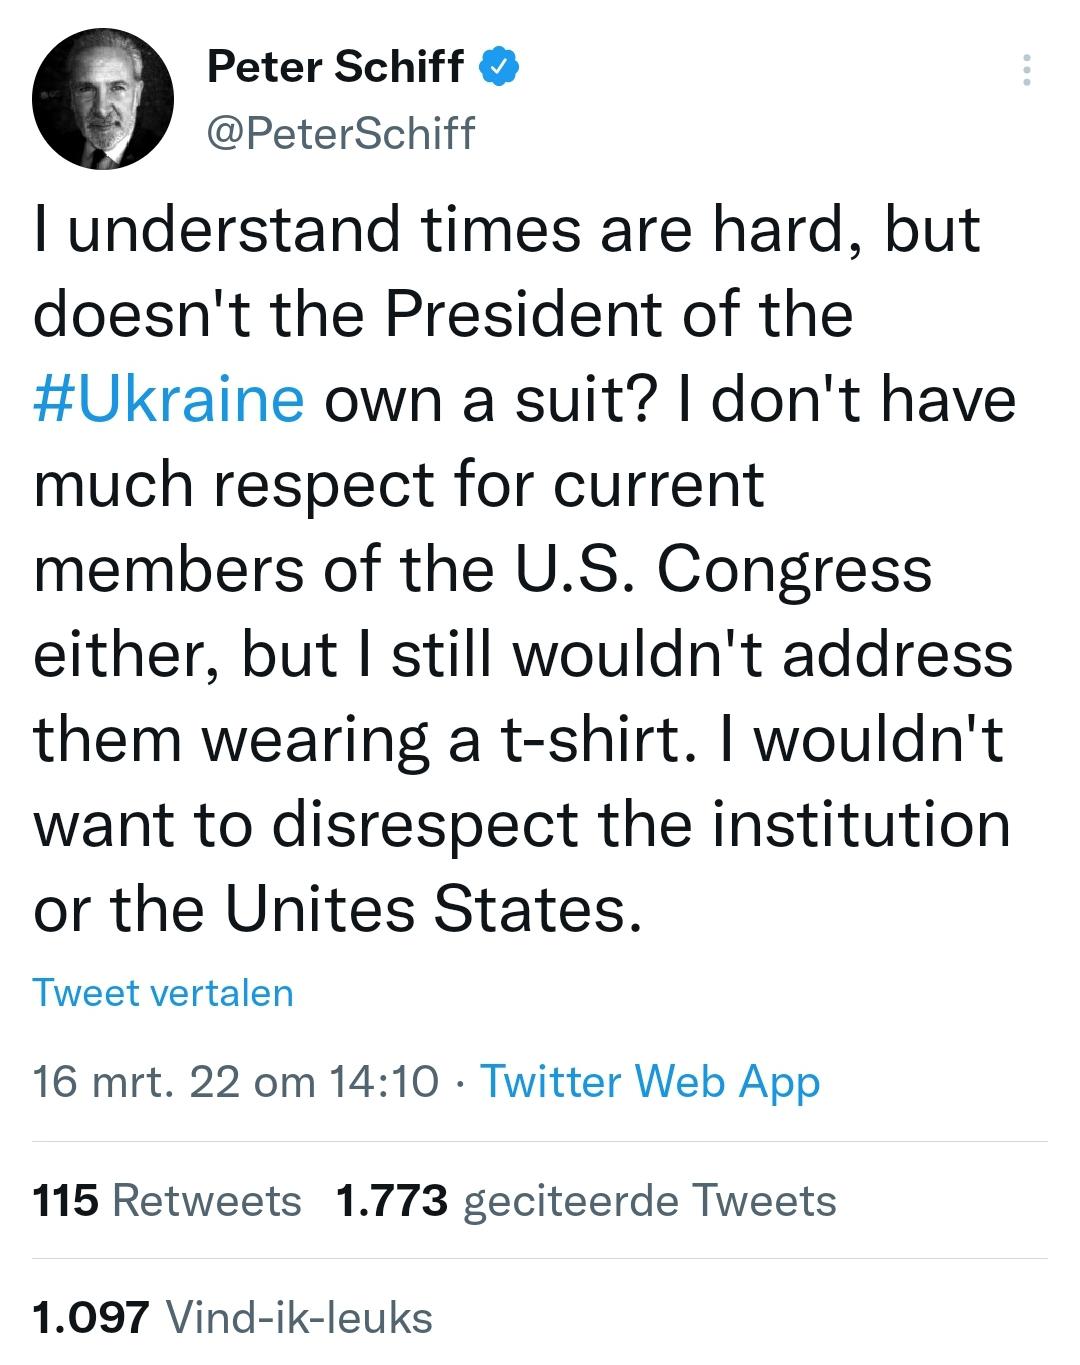Open the #Ukraine hashtag

pos(168,399)
